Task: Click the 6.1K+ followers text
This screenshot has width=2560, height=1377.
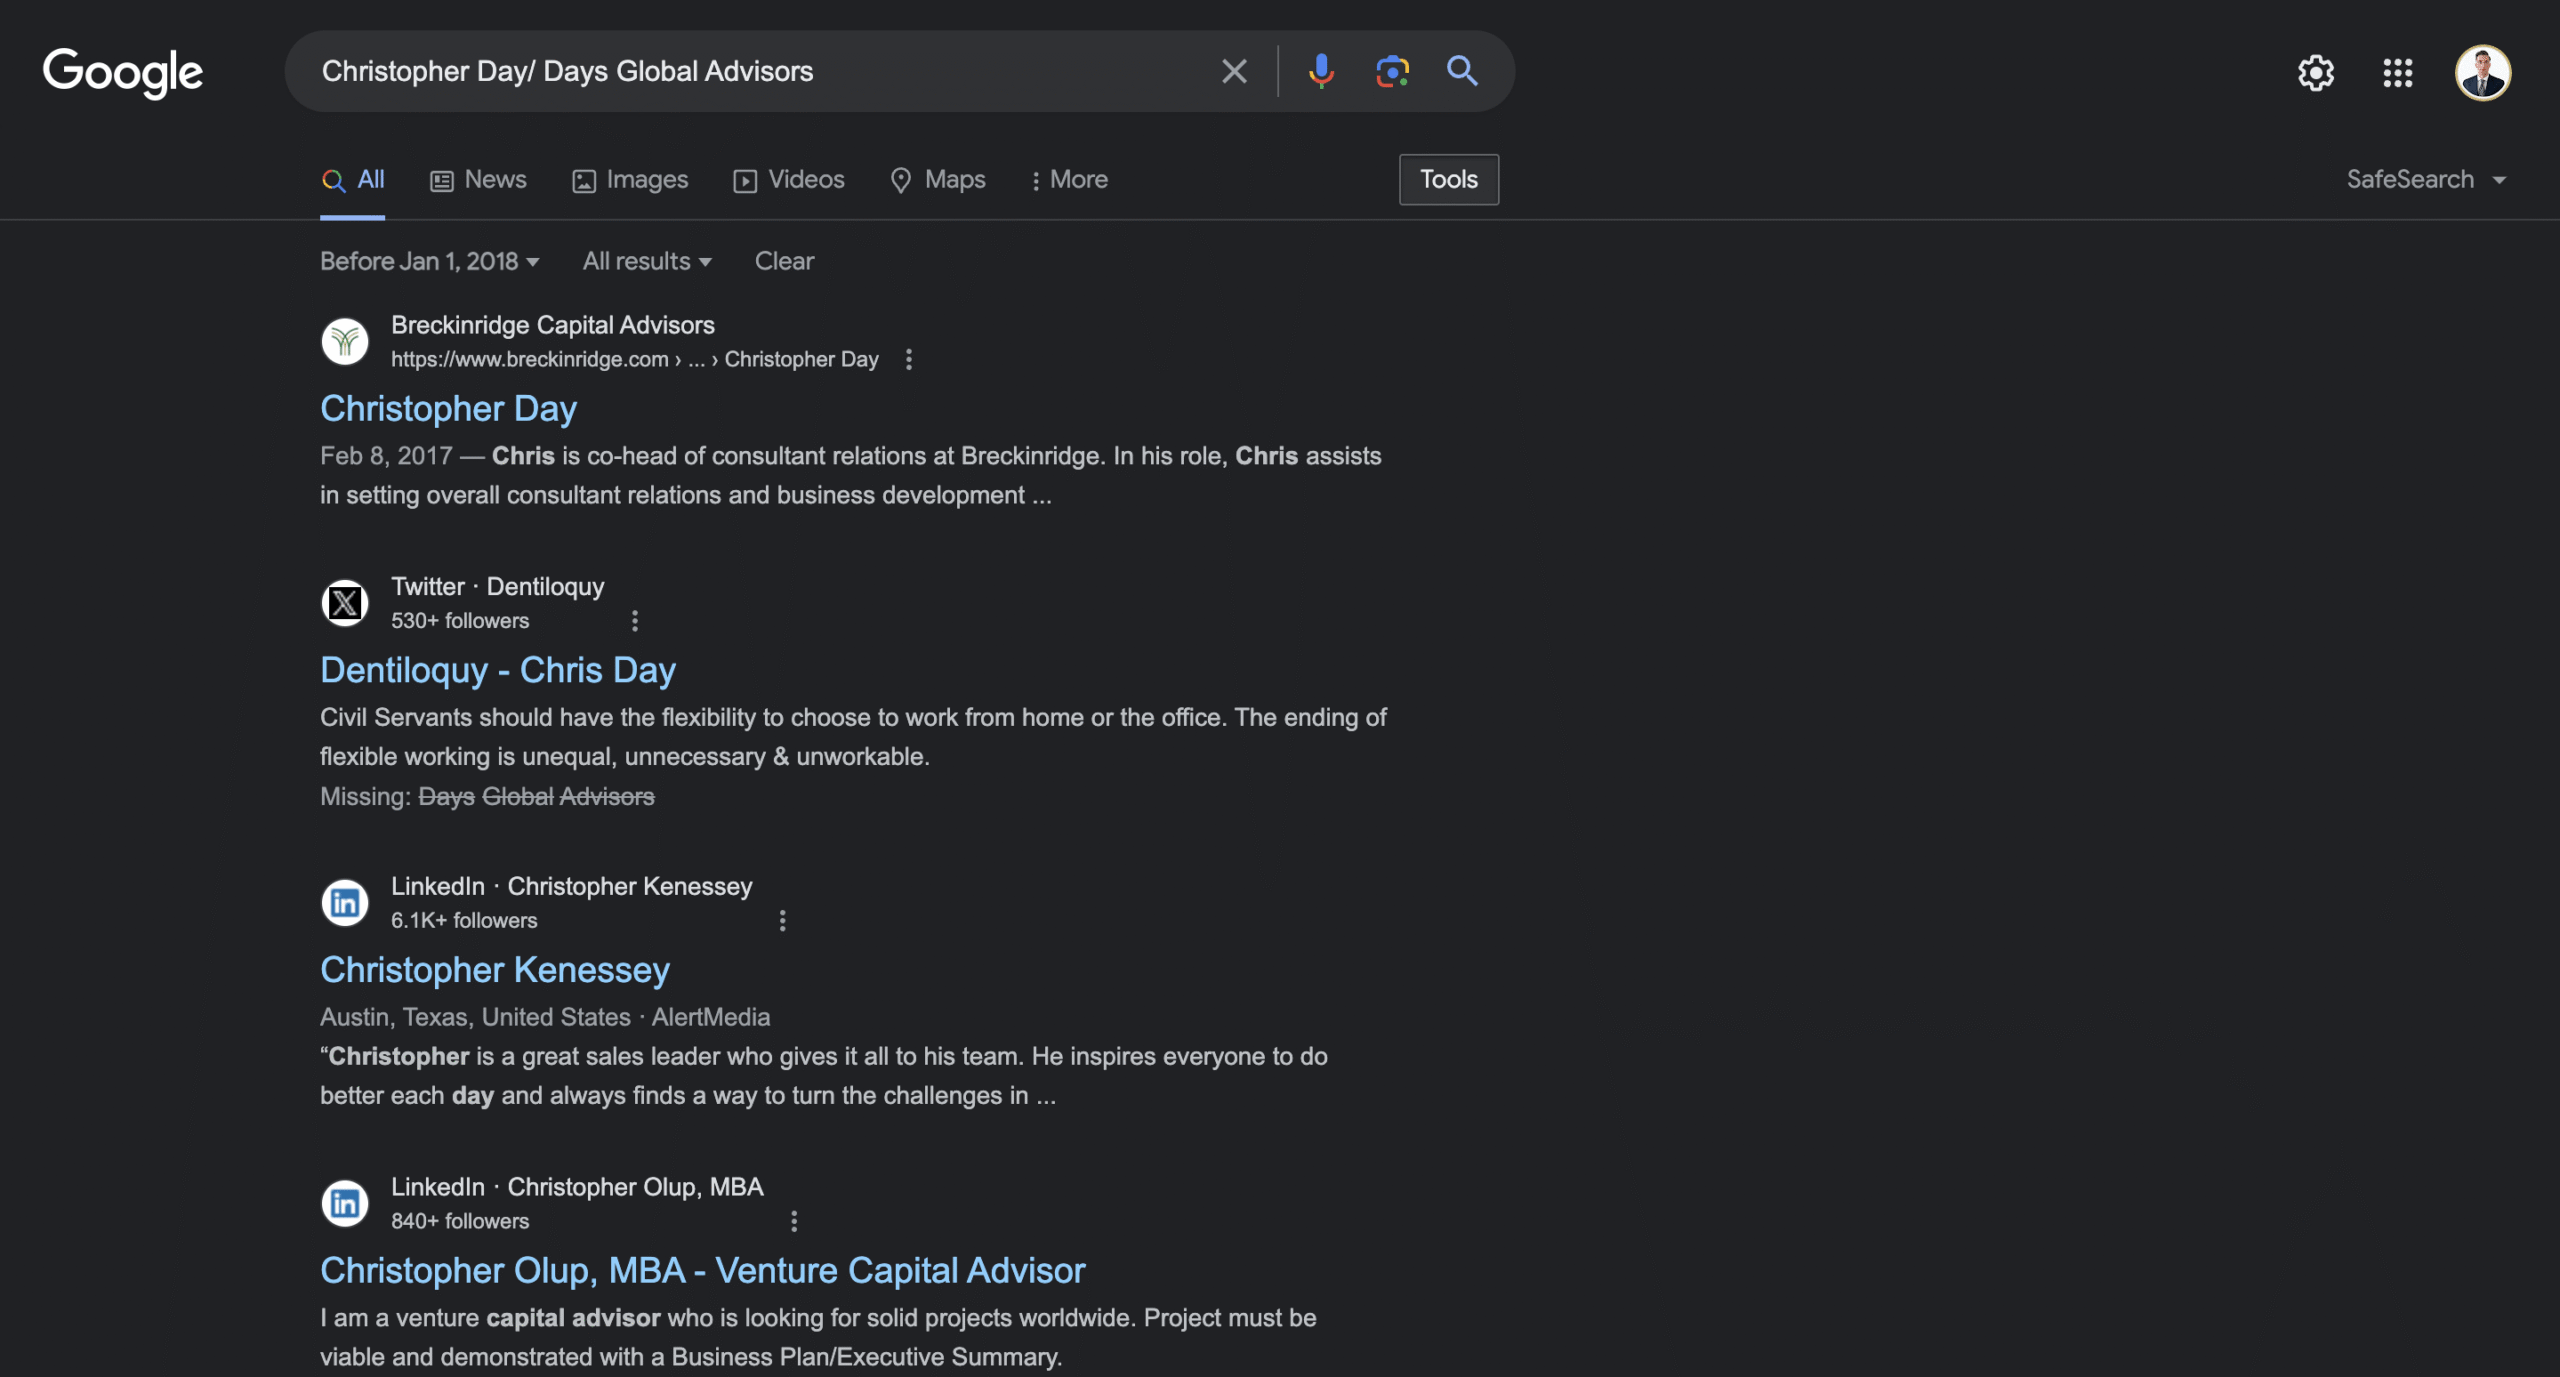Action: click(x=464, y=921)
